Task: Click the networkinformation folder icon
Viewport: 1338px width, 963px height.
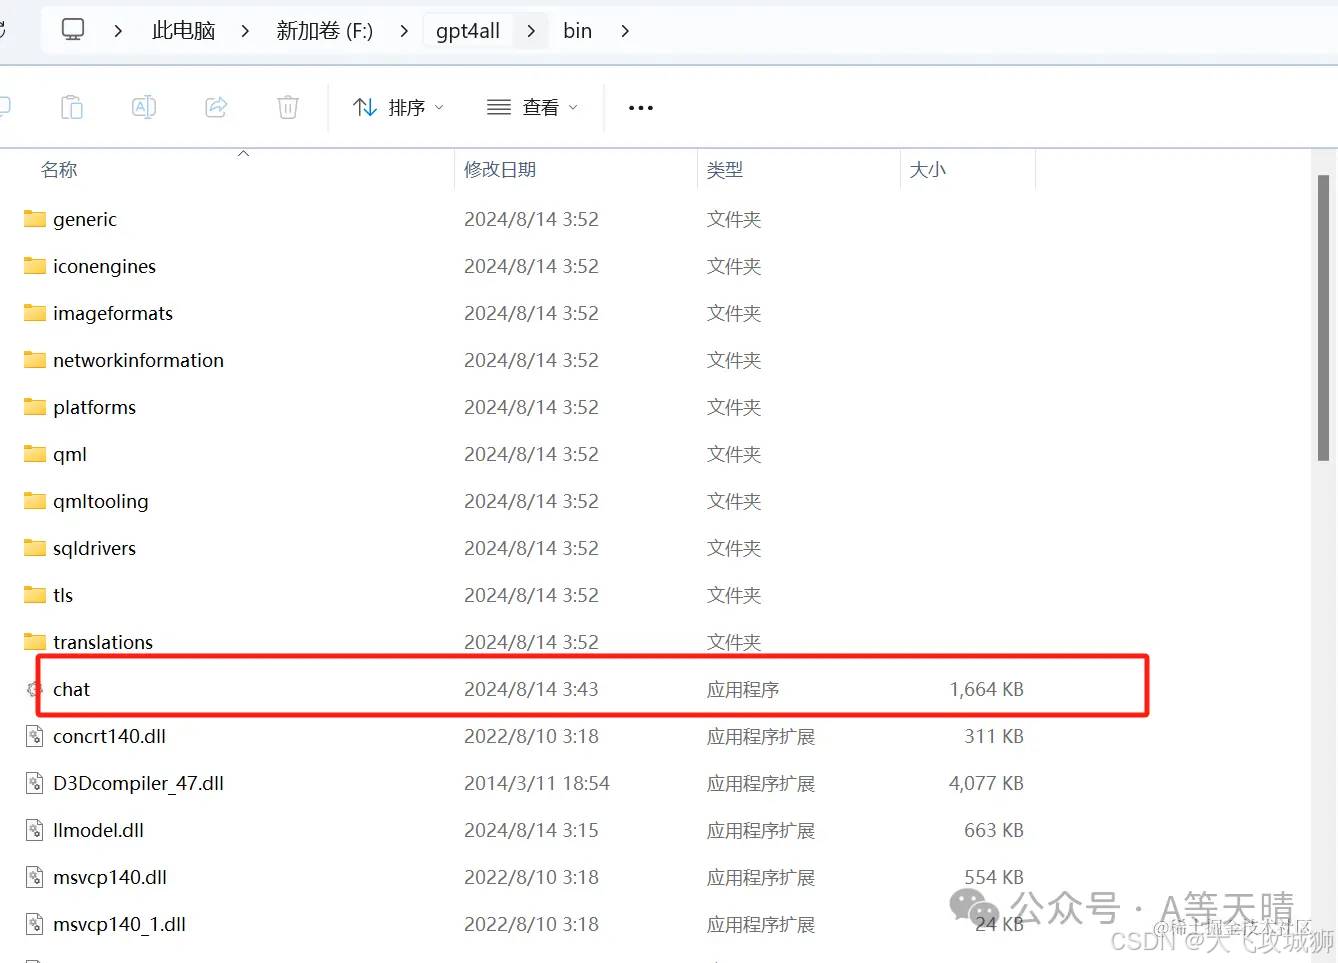Action: pyautogui.click(x=35, y=360)
